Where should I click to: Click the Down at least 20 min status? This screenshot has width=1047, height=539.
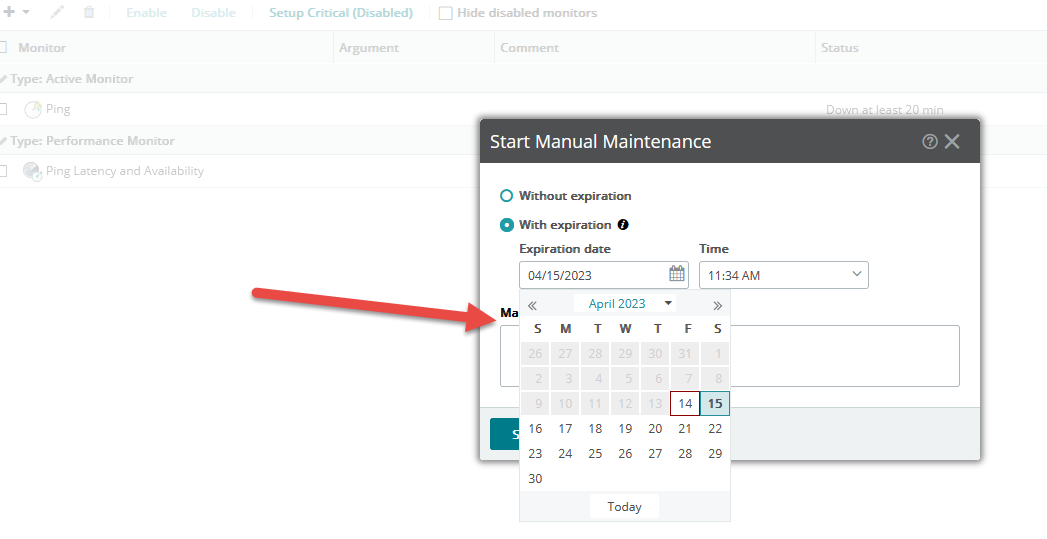pos(885,110)
